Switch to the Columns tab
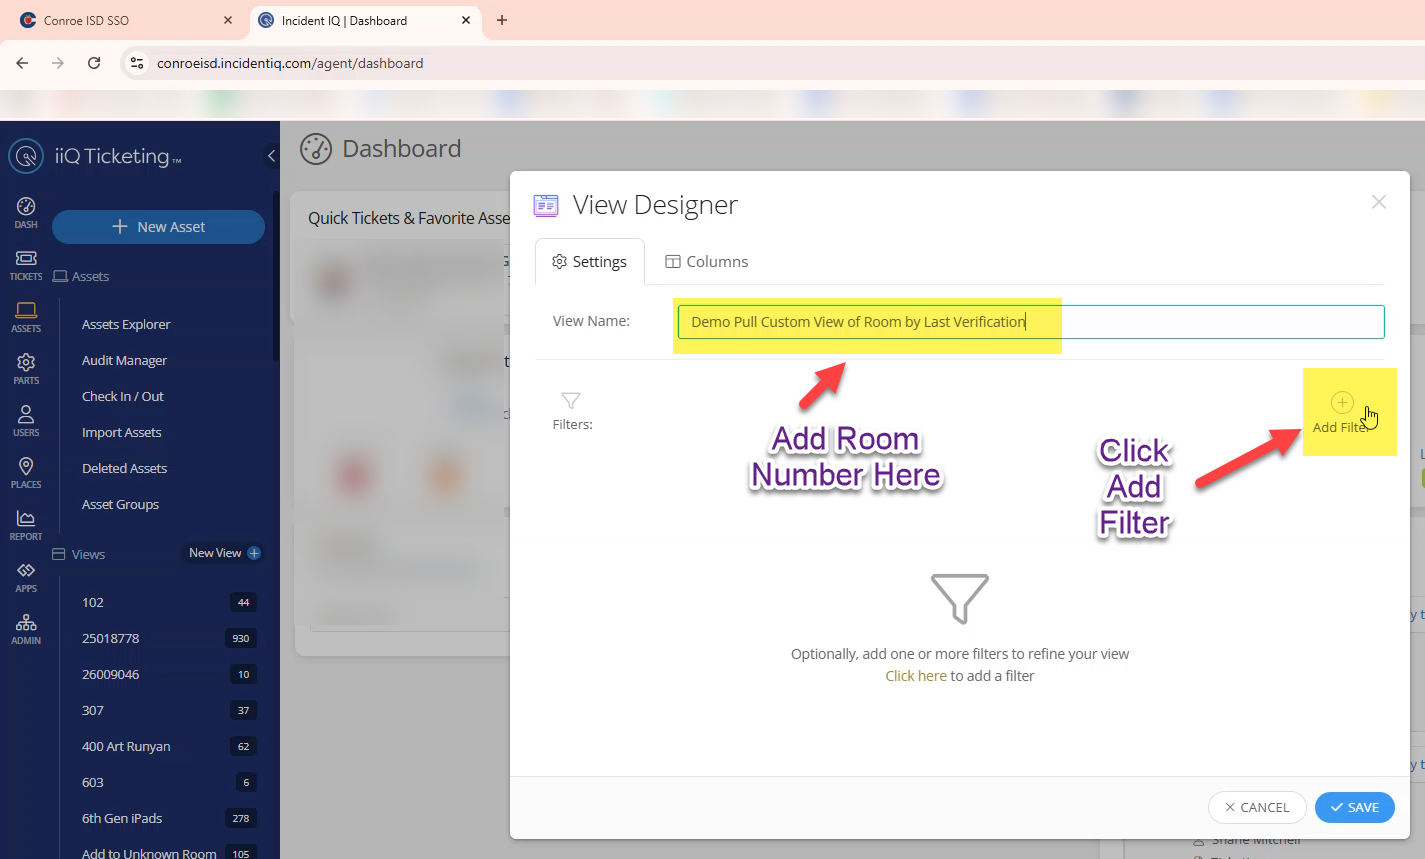 [706, 261]
